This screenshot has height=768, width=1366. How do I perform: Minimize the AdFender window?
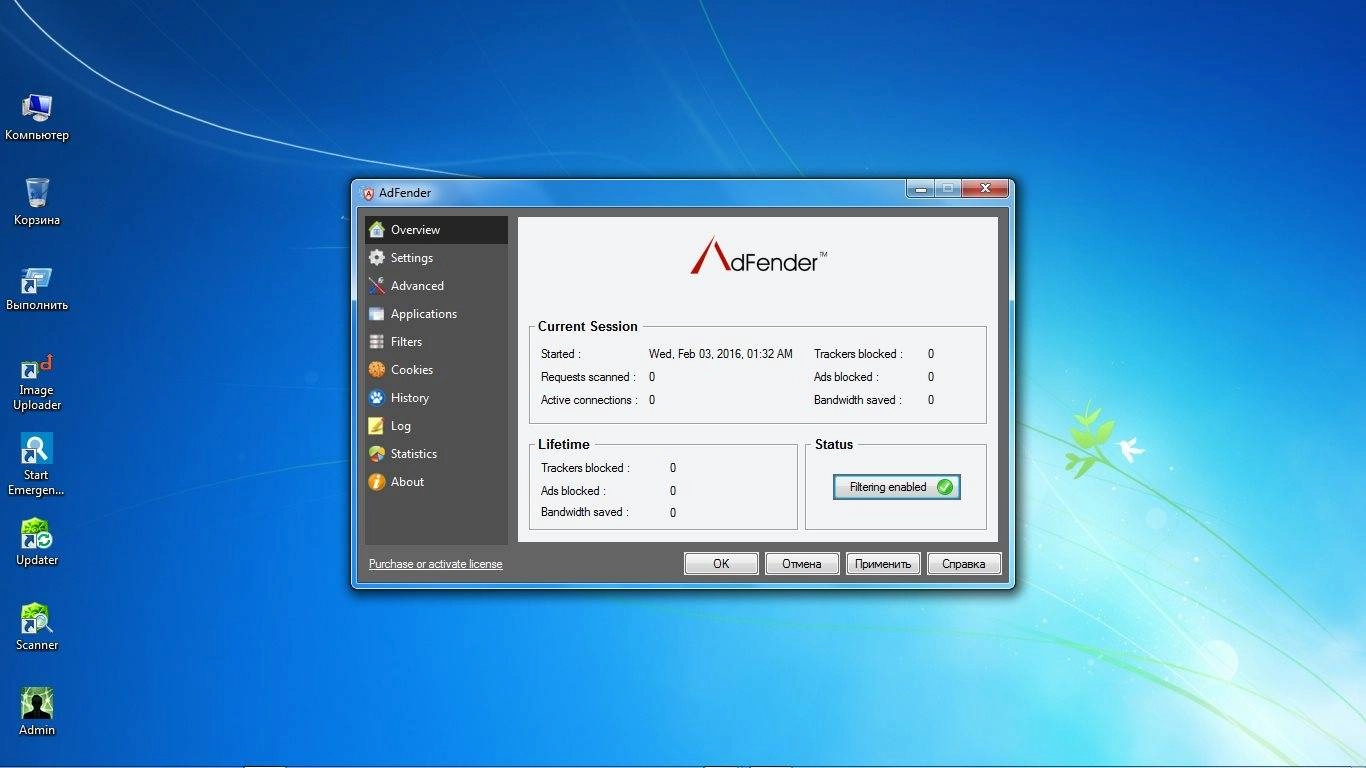point(920,188)
